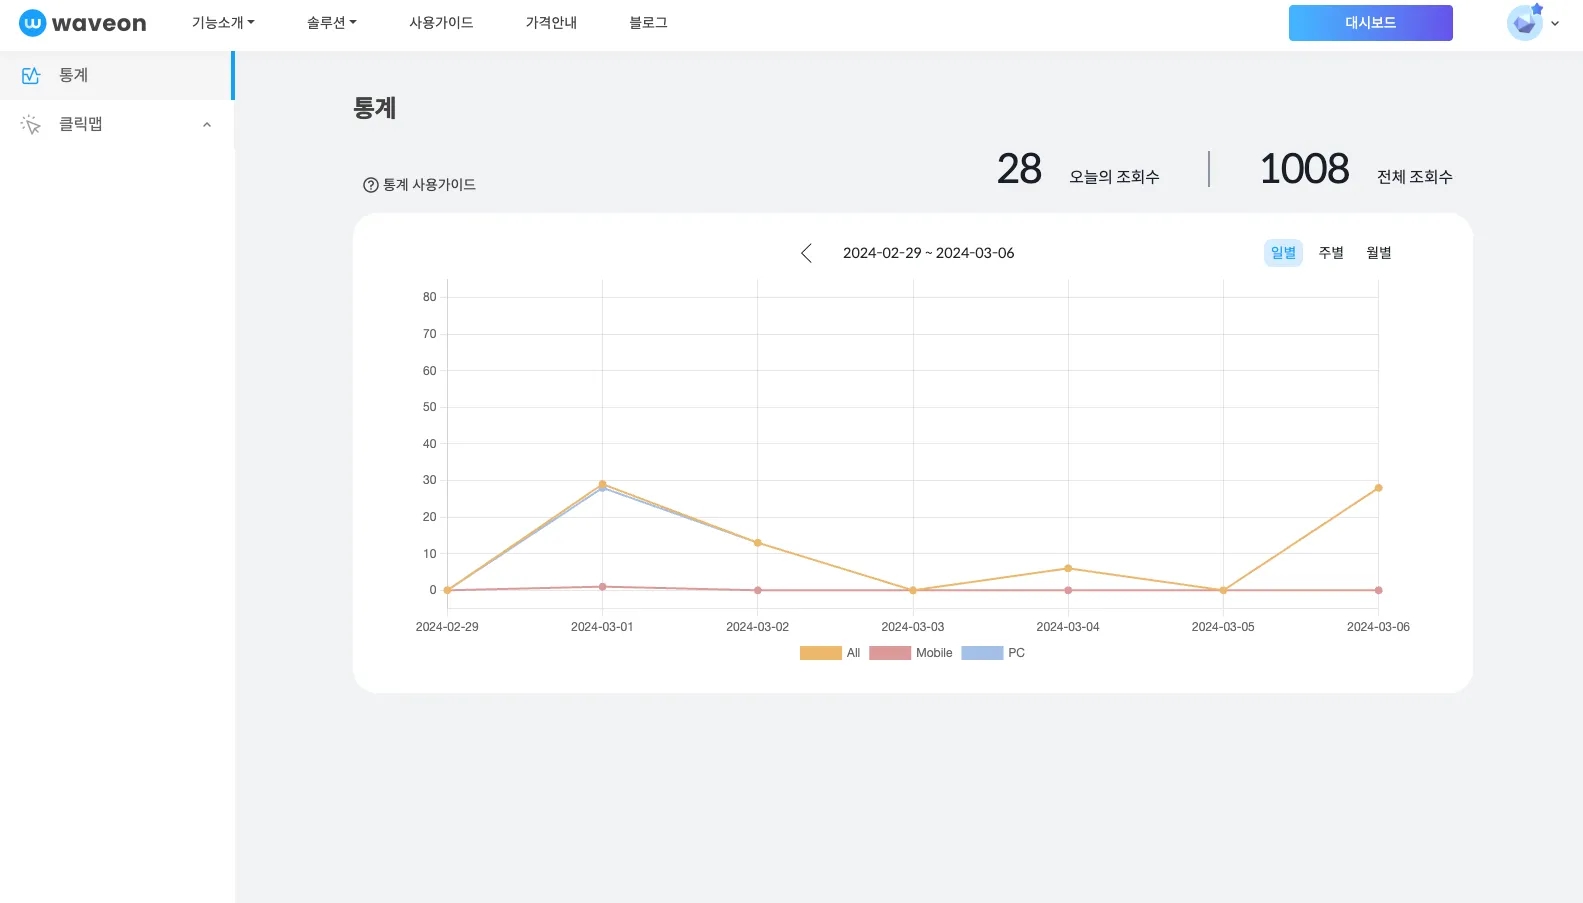Open the account dropdown arrow beside avatar
Image resolution: width=1583 pixels, height=903 pixels.
click(x=1555, y=23)
